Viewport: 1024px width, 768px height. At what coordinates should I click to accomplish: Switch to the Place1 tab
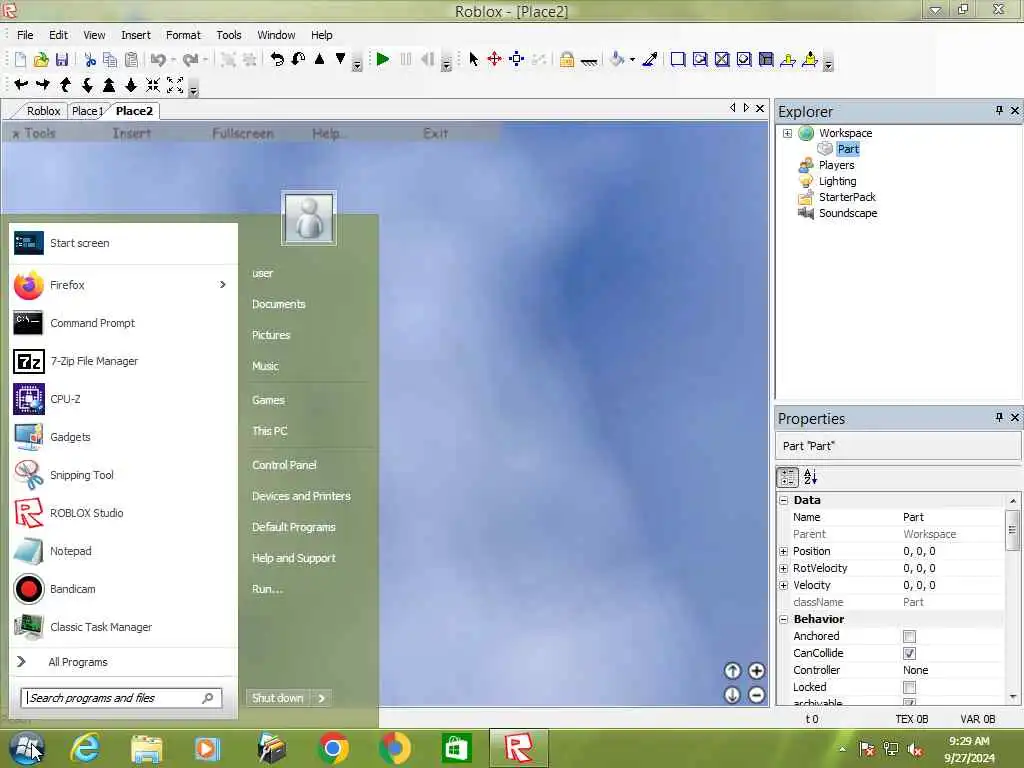tap(88, 111)
